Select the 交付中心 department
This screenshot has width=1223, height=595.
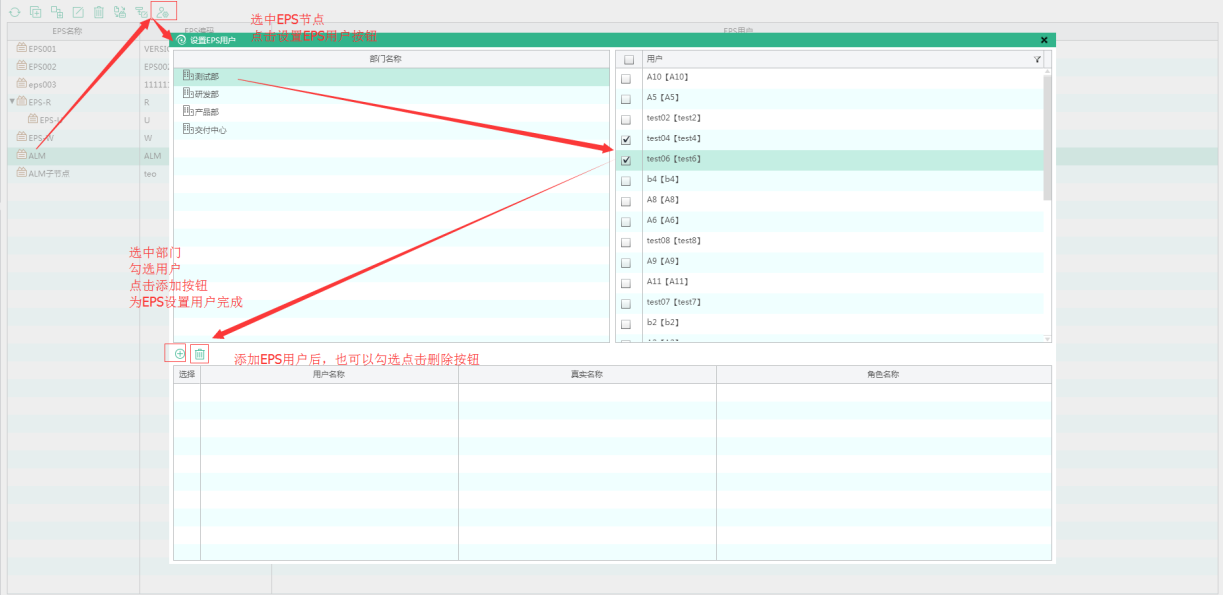pos(210,130)
